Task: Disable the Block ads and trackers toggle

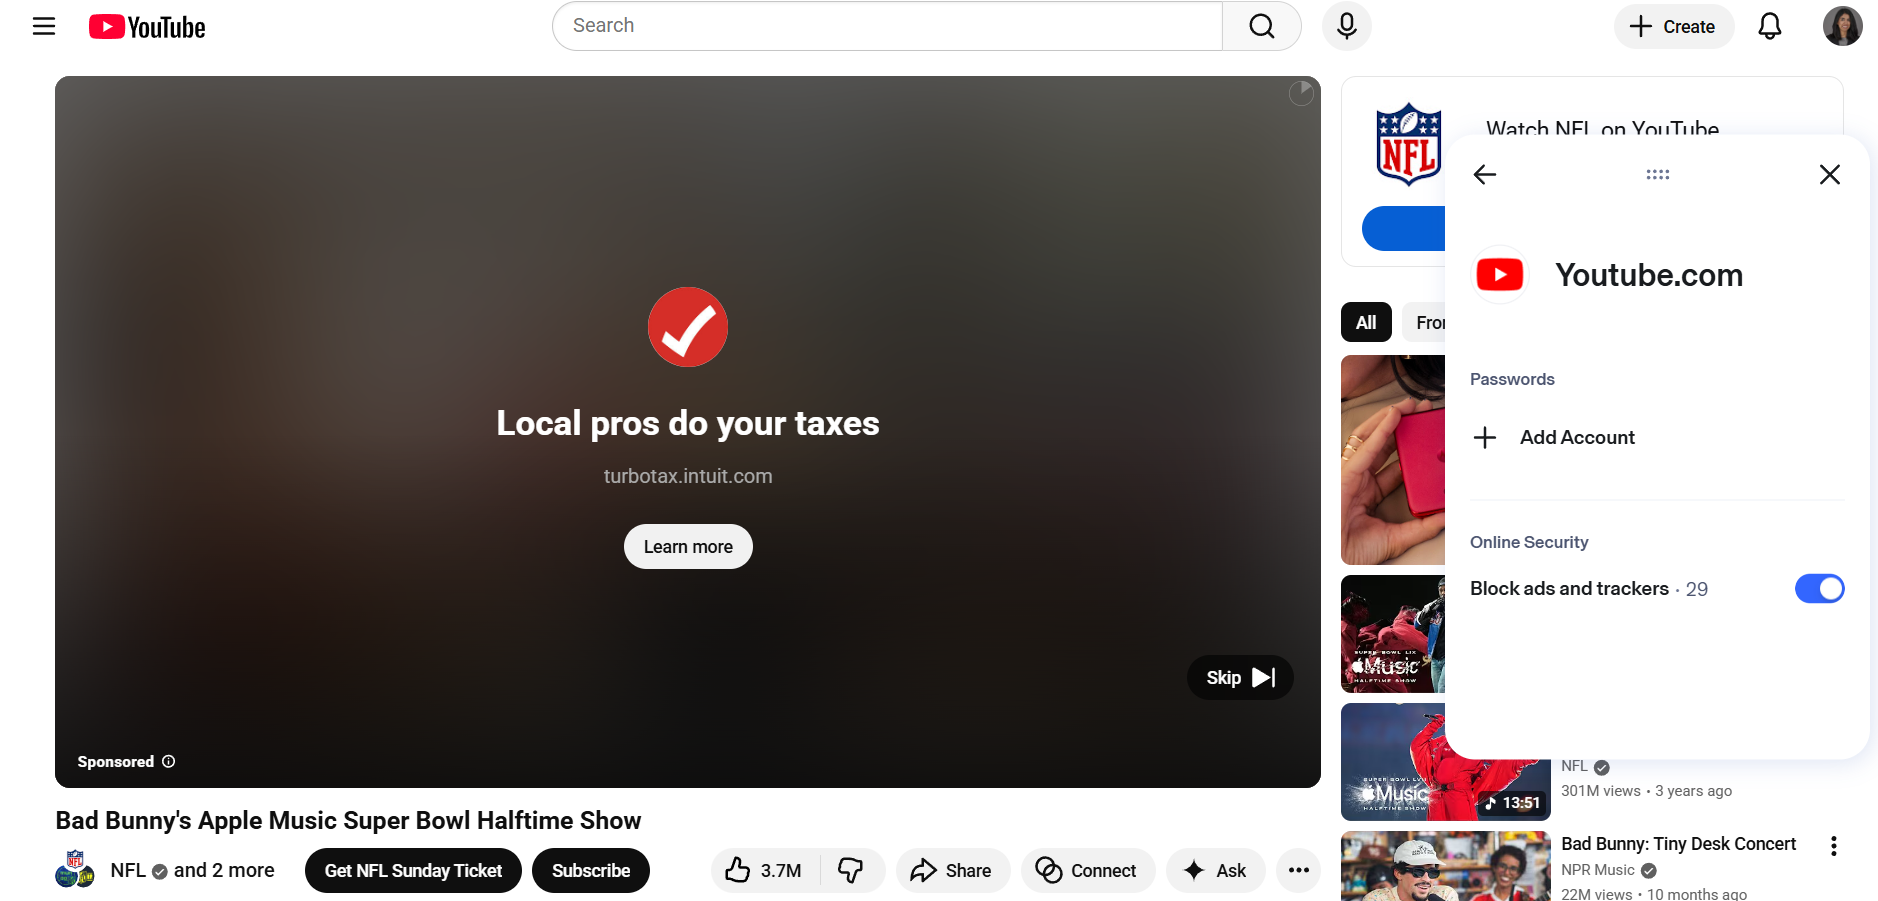Action: point(1819,588)
